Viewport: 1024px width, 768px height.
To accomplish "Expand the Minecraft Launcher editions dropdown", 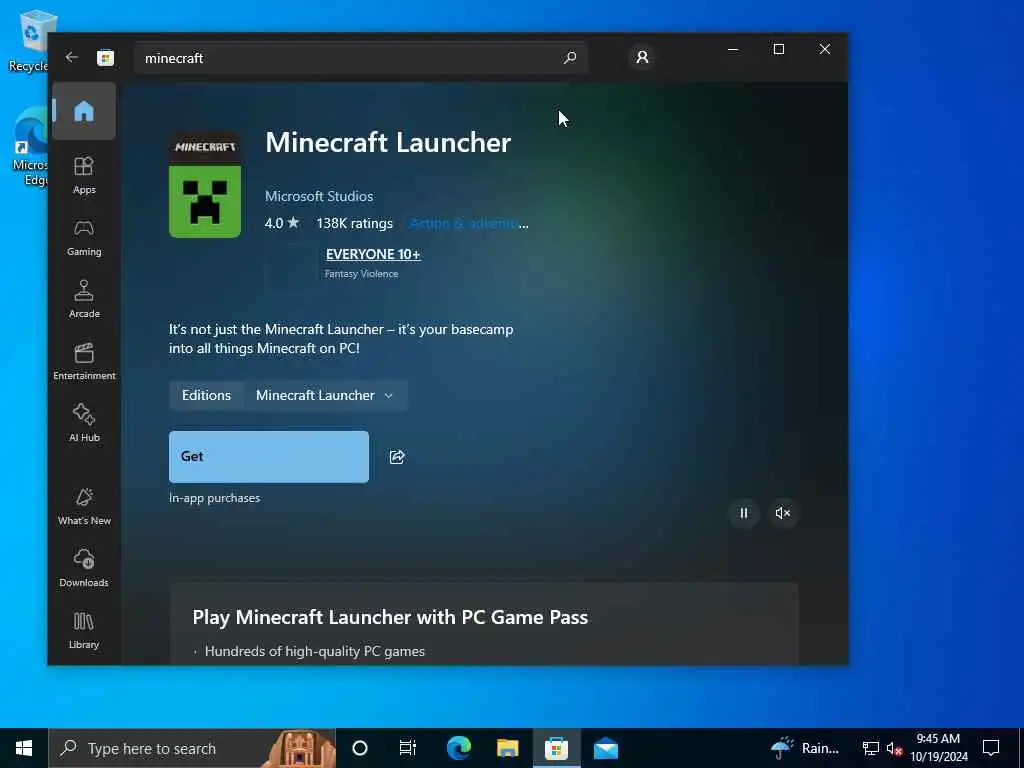I will pos(325,395).
